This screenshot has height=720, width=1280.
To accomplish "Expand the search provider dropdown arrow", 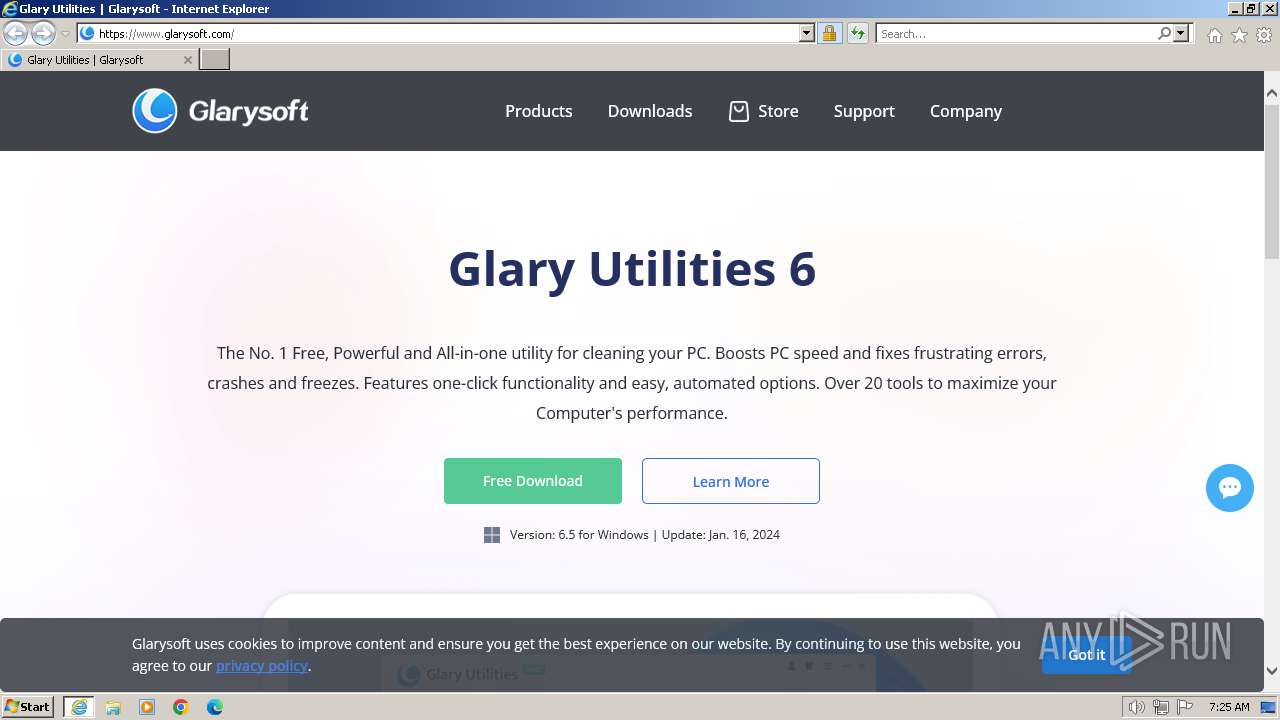I will pyautogui.click(x=1181, y=34).
